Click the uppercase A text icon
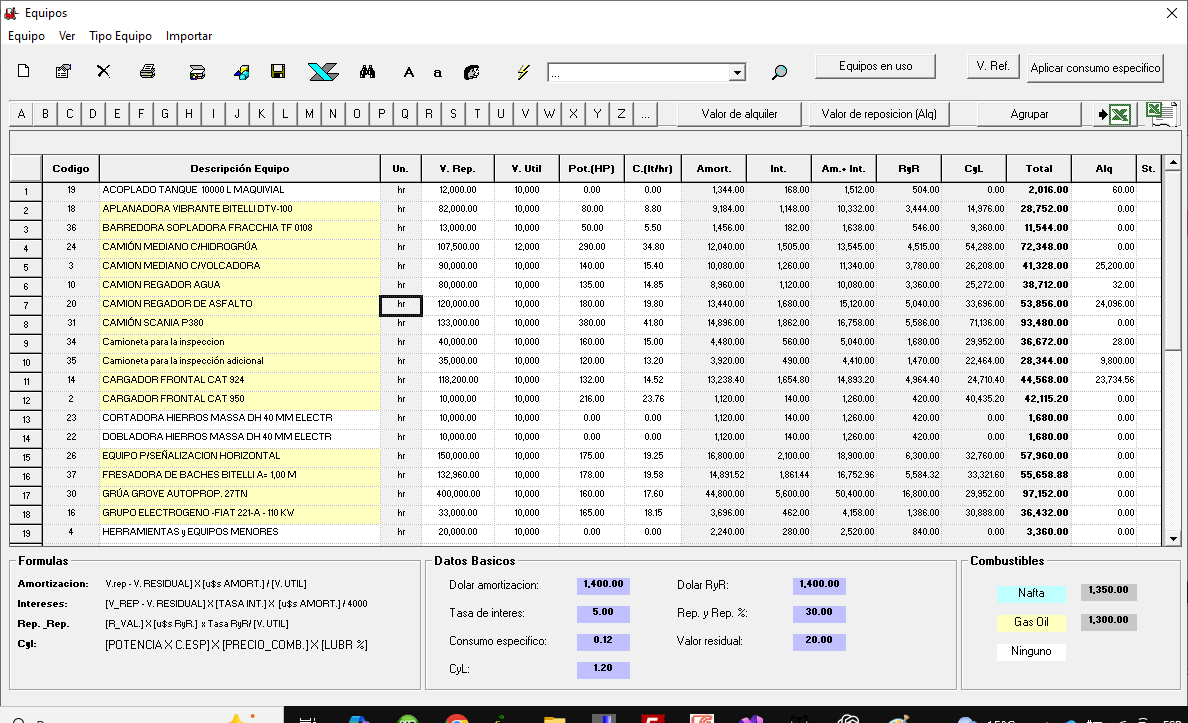 point(409,72)
